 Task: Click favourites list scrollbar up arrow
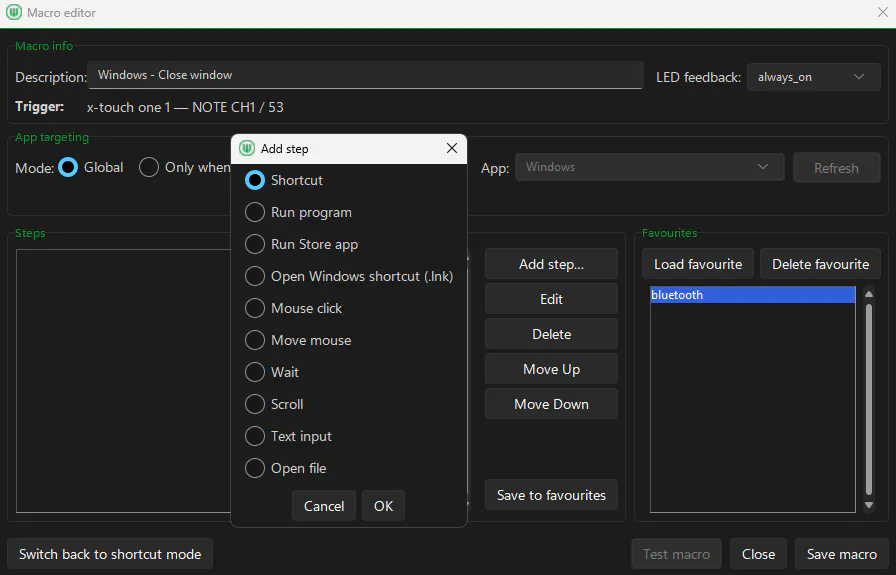click(869, 294)
